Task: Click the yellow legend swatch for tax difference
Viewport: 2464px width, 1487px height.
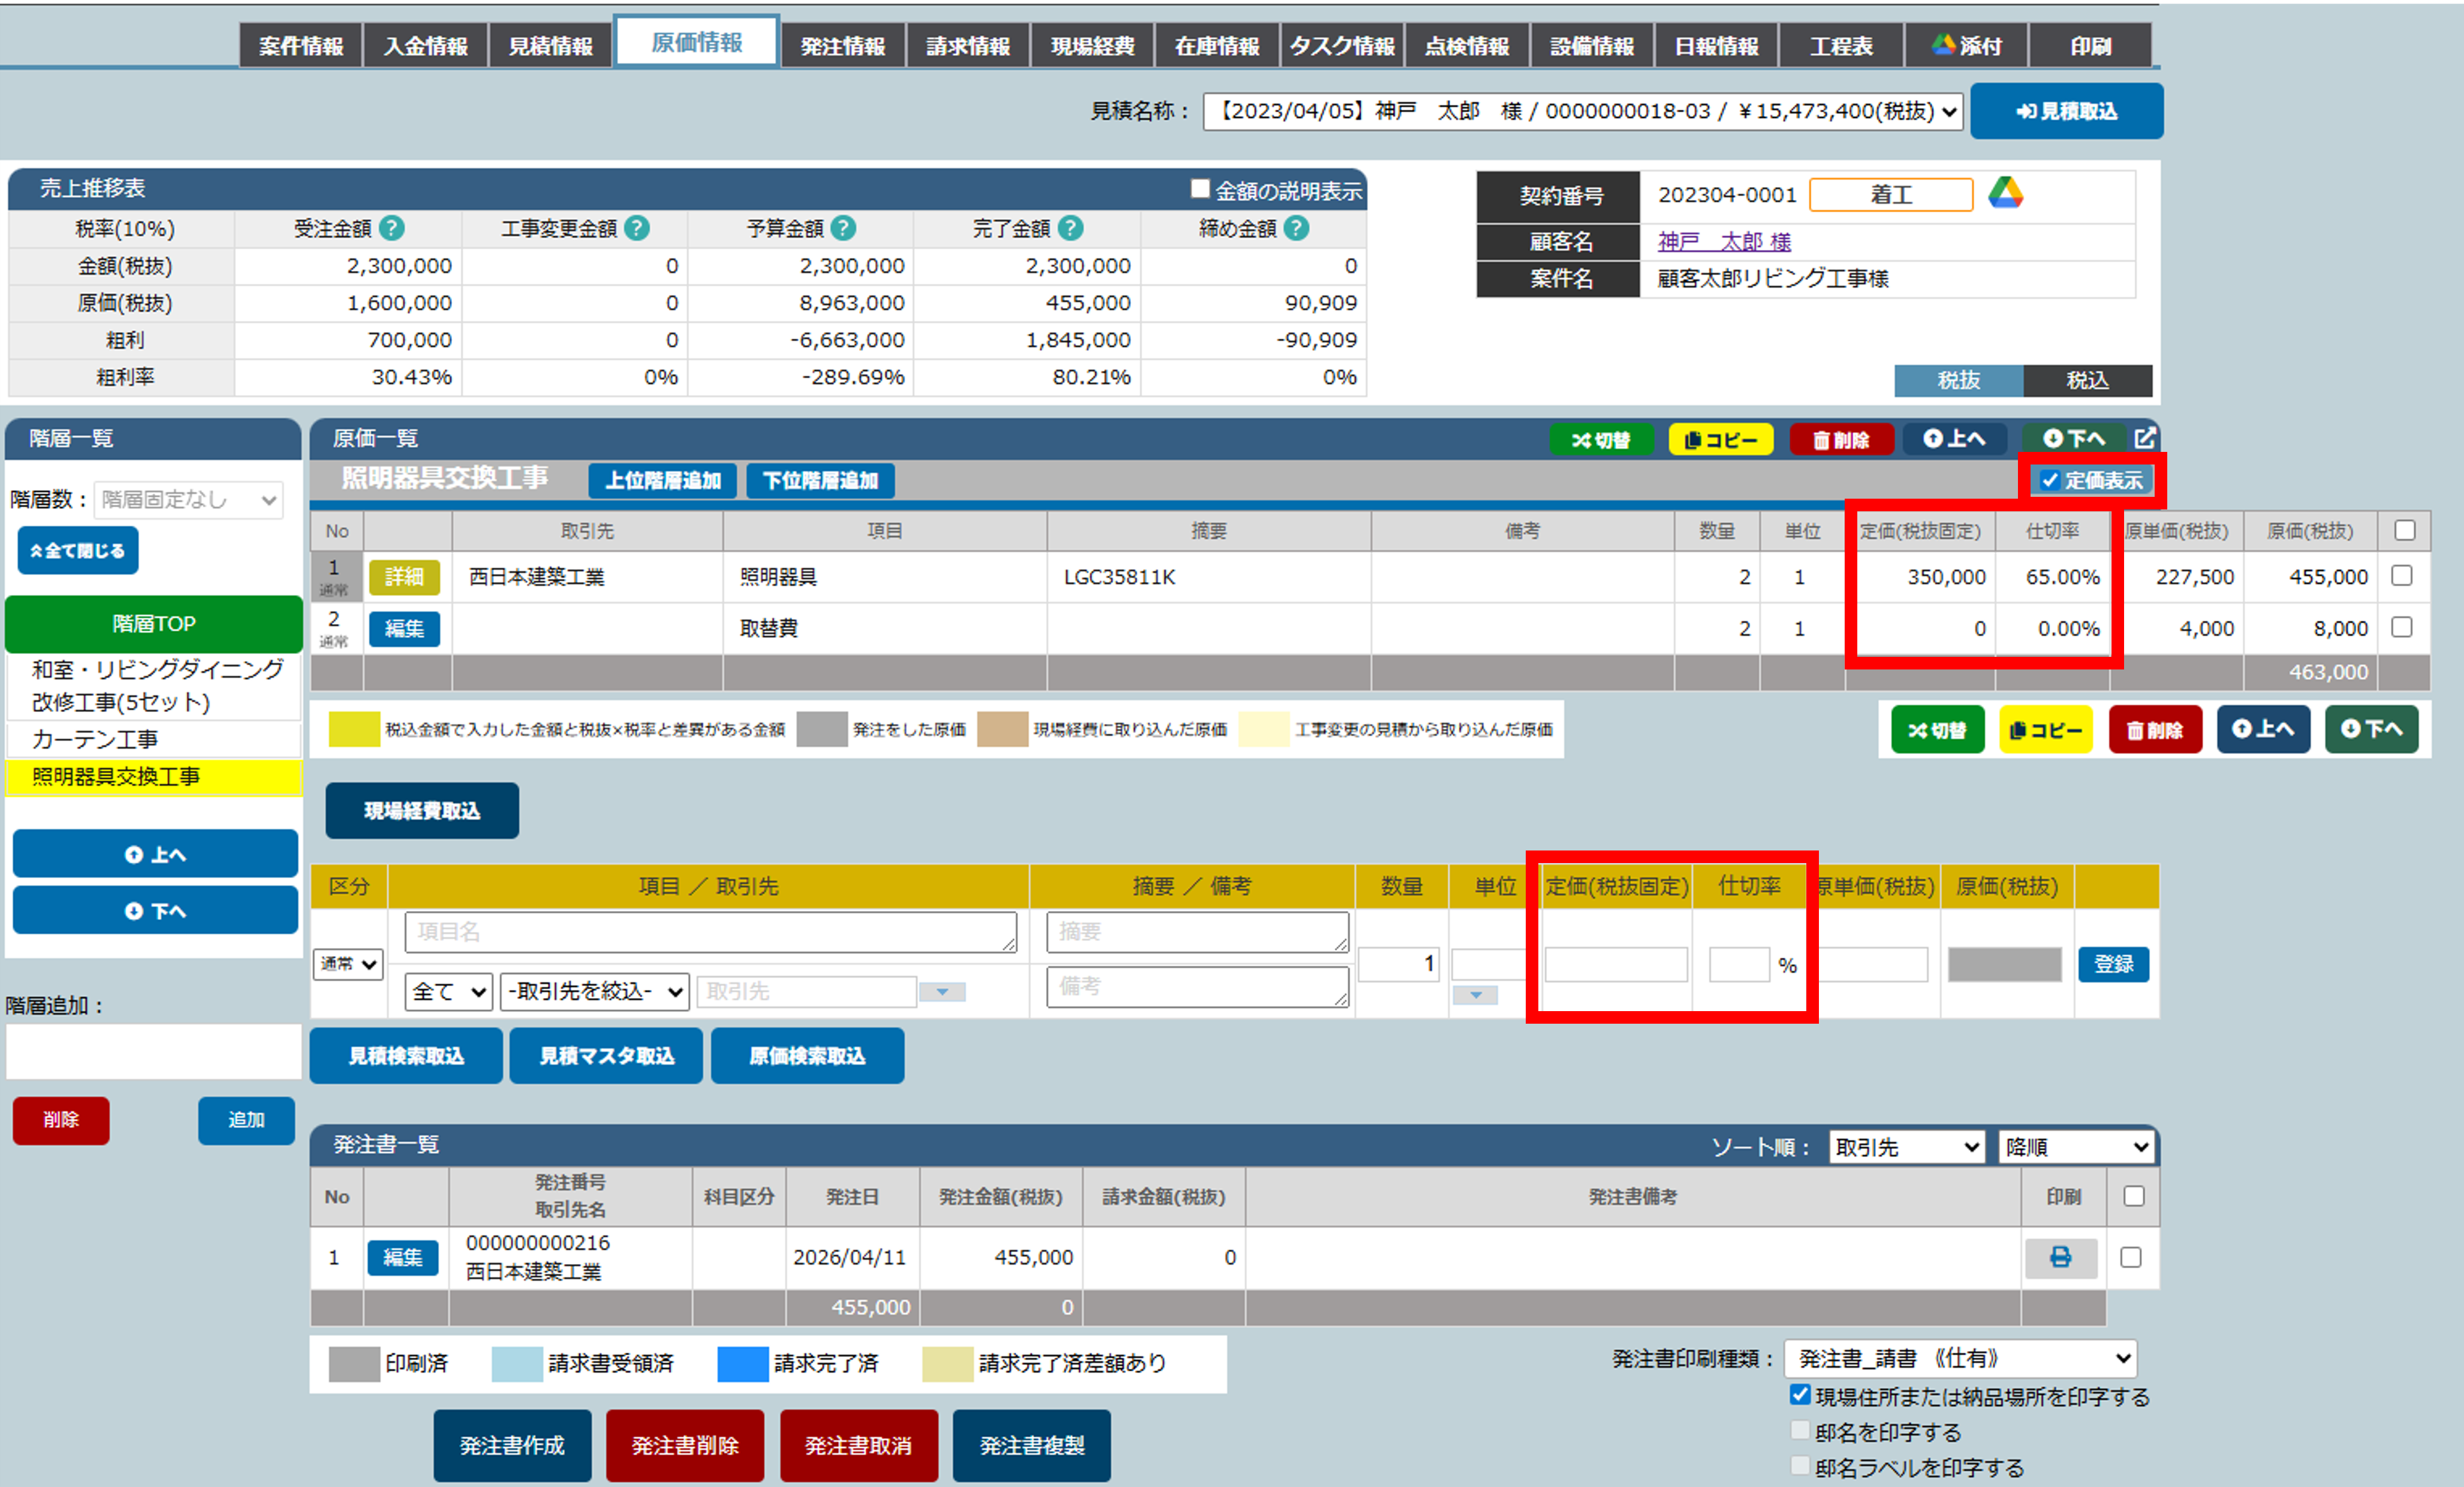Action: [354, 729]
